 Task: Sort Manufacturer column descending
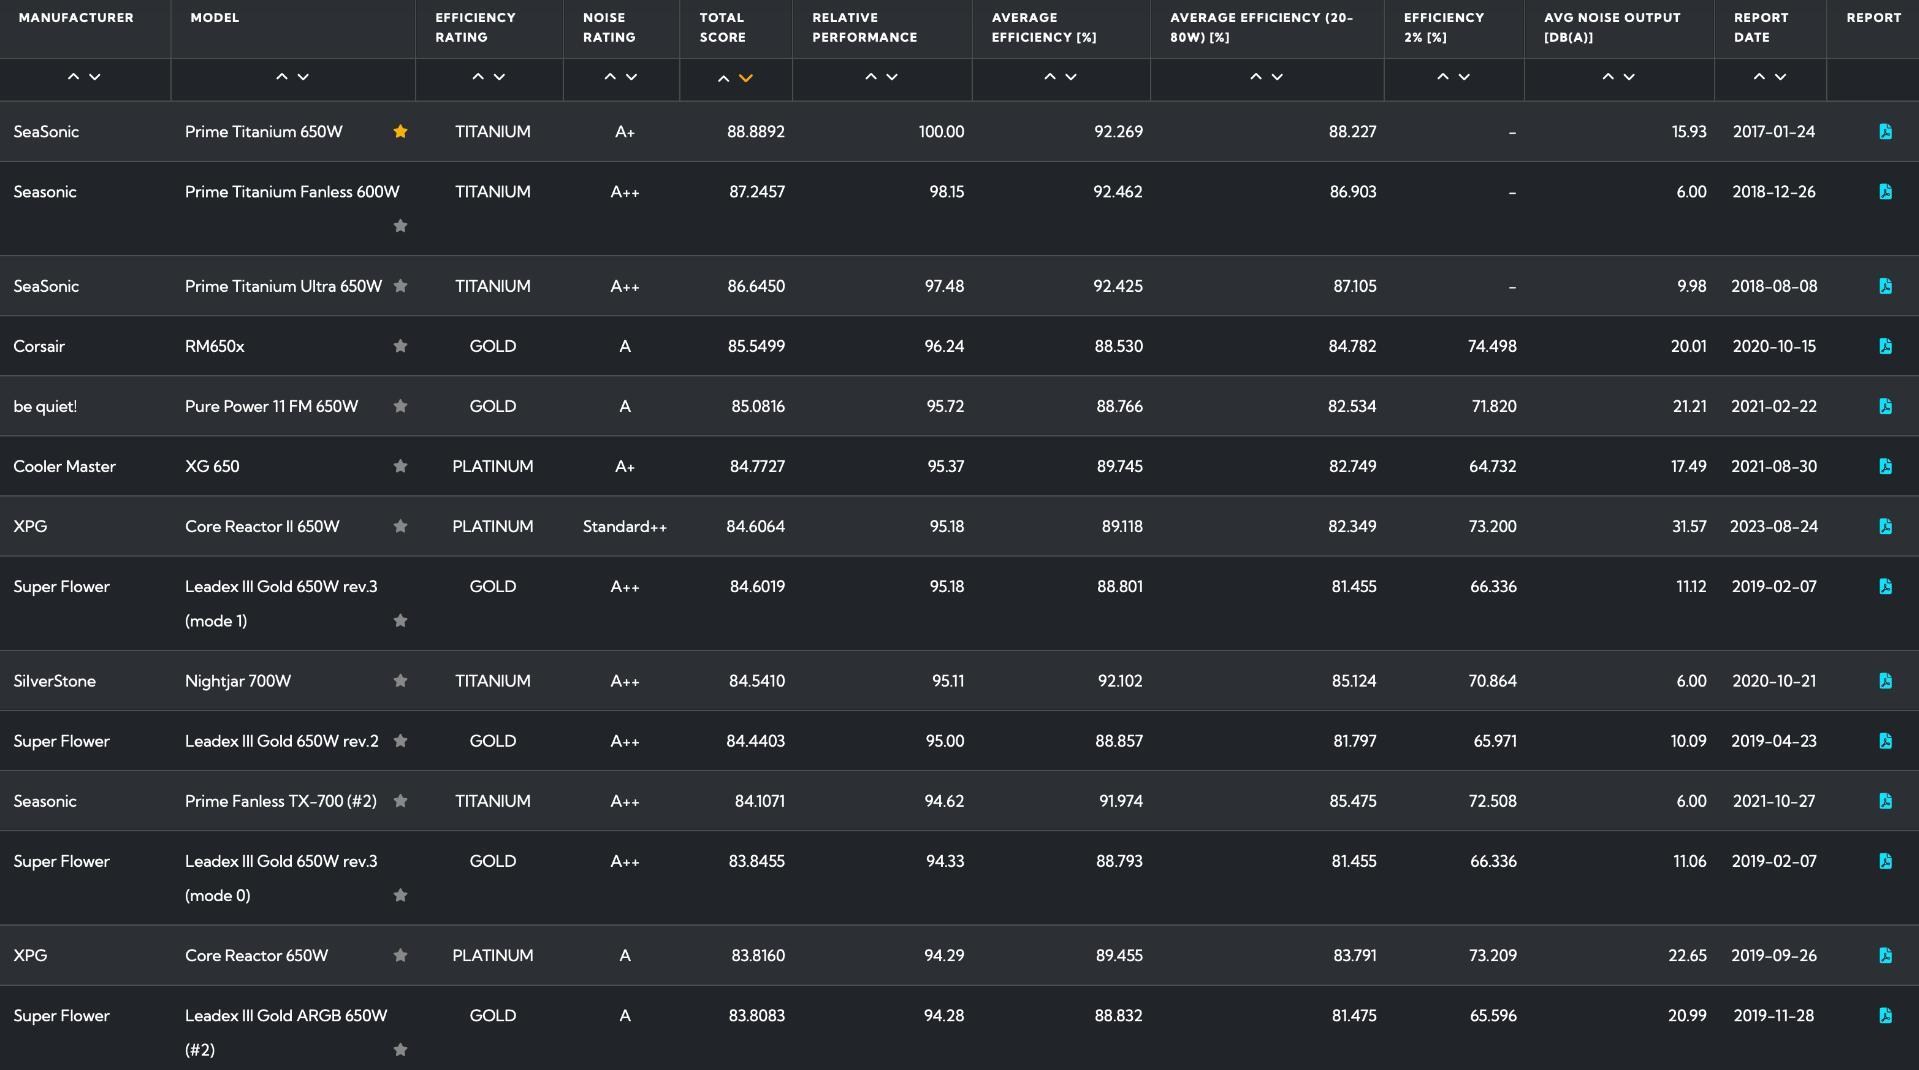point(95,77)
